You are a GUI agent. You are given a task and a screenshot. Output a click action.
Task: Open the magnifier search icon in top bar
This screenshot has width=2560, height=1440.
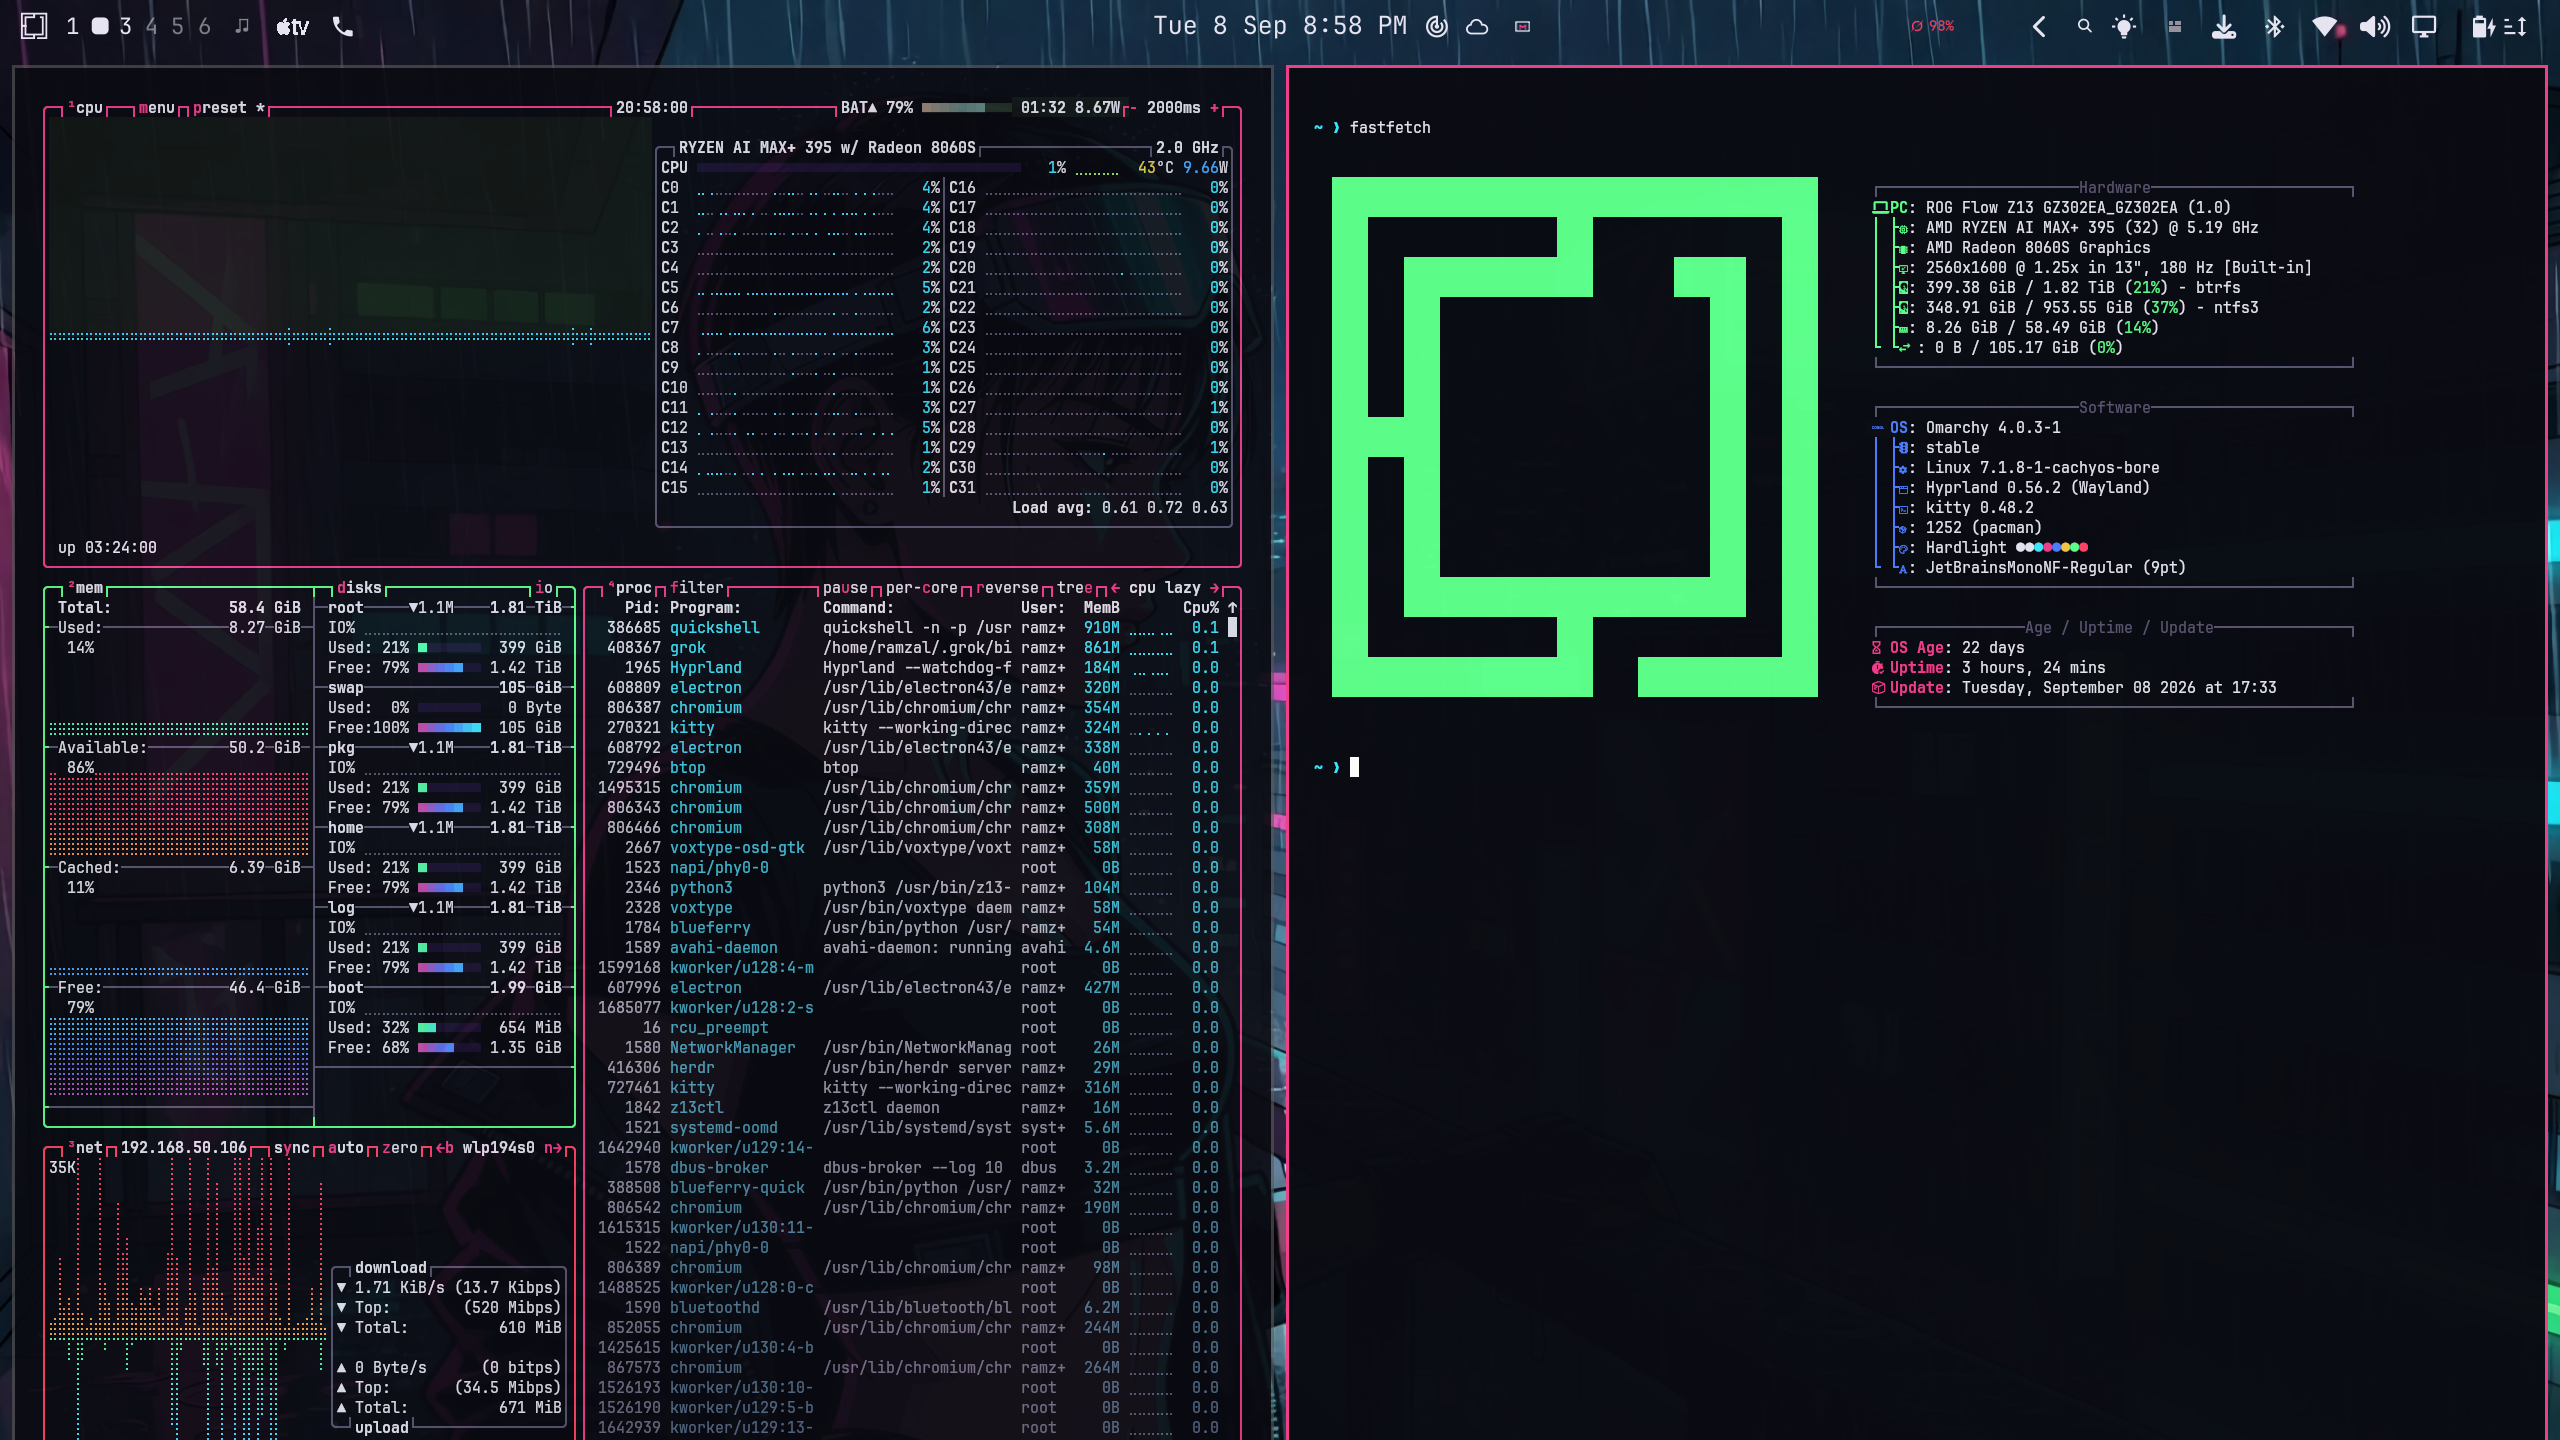2084,26
